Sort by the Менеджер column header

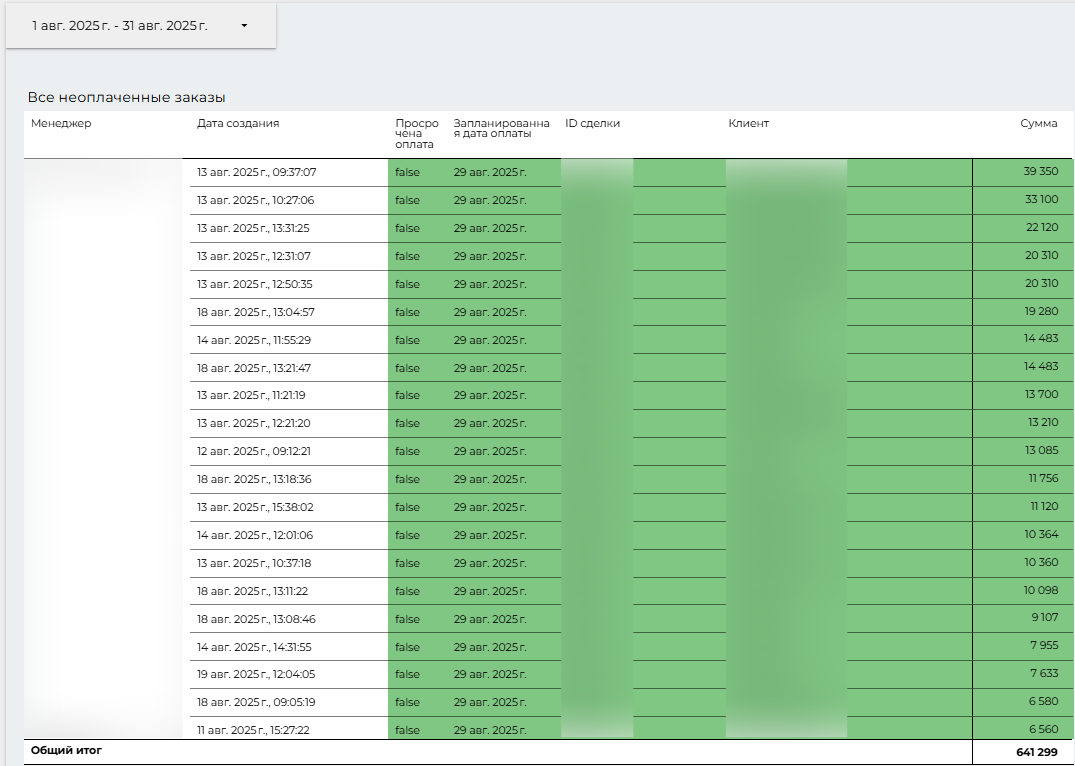pyautogui.click(x=61, y=124)
